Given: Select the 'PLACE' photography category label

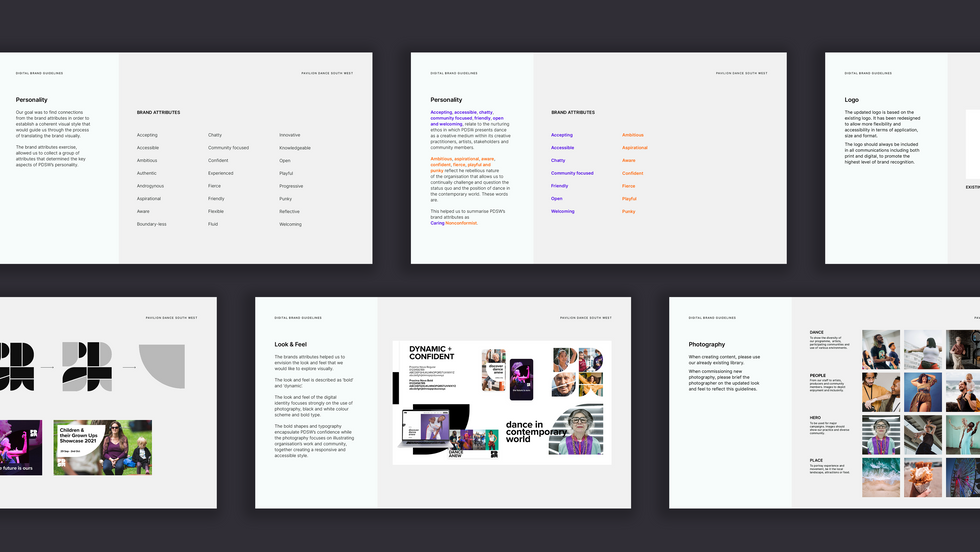Looking at the screenshot, I should click(816, 460).
